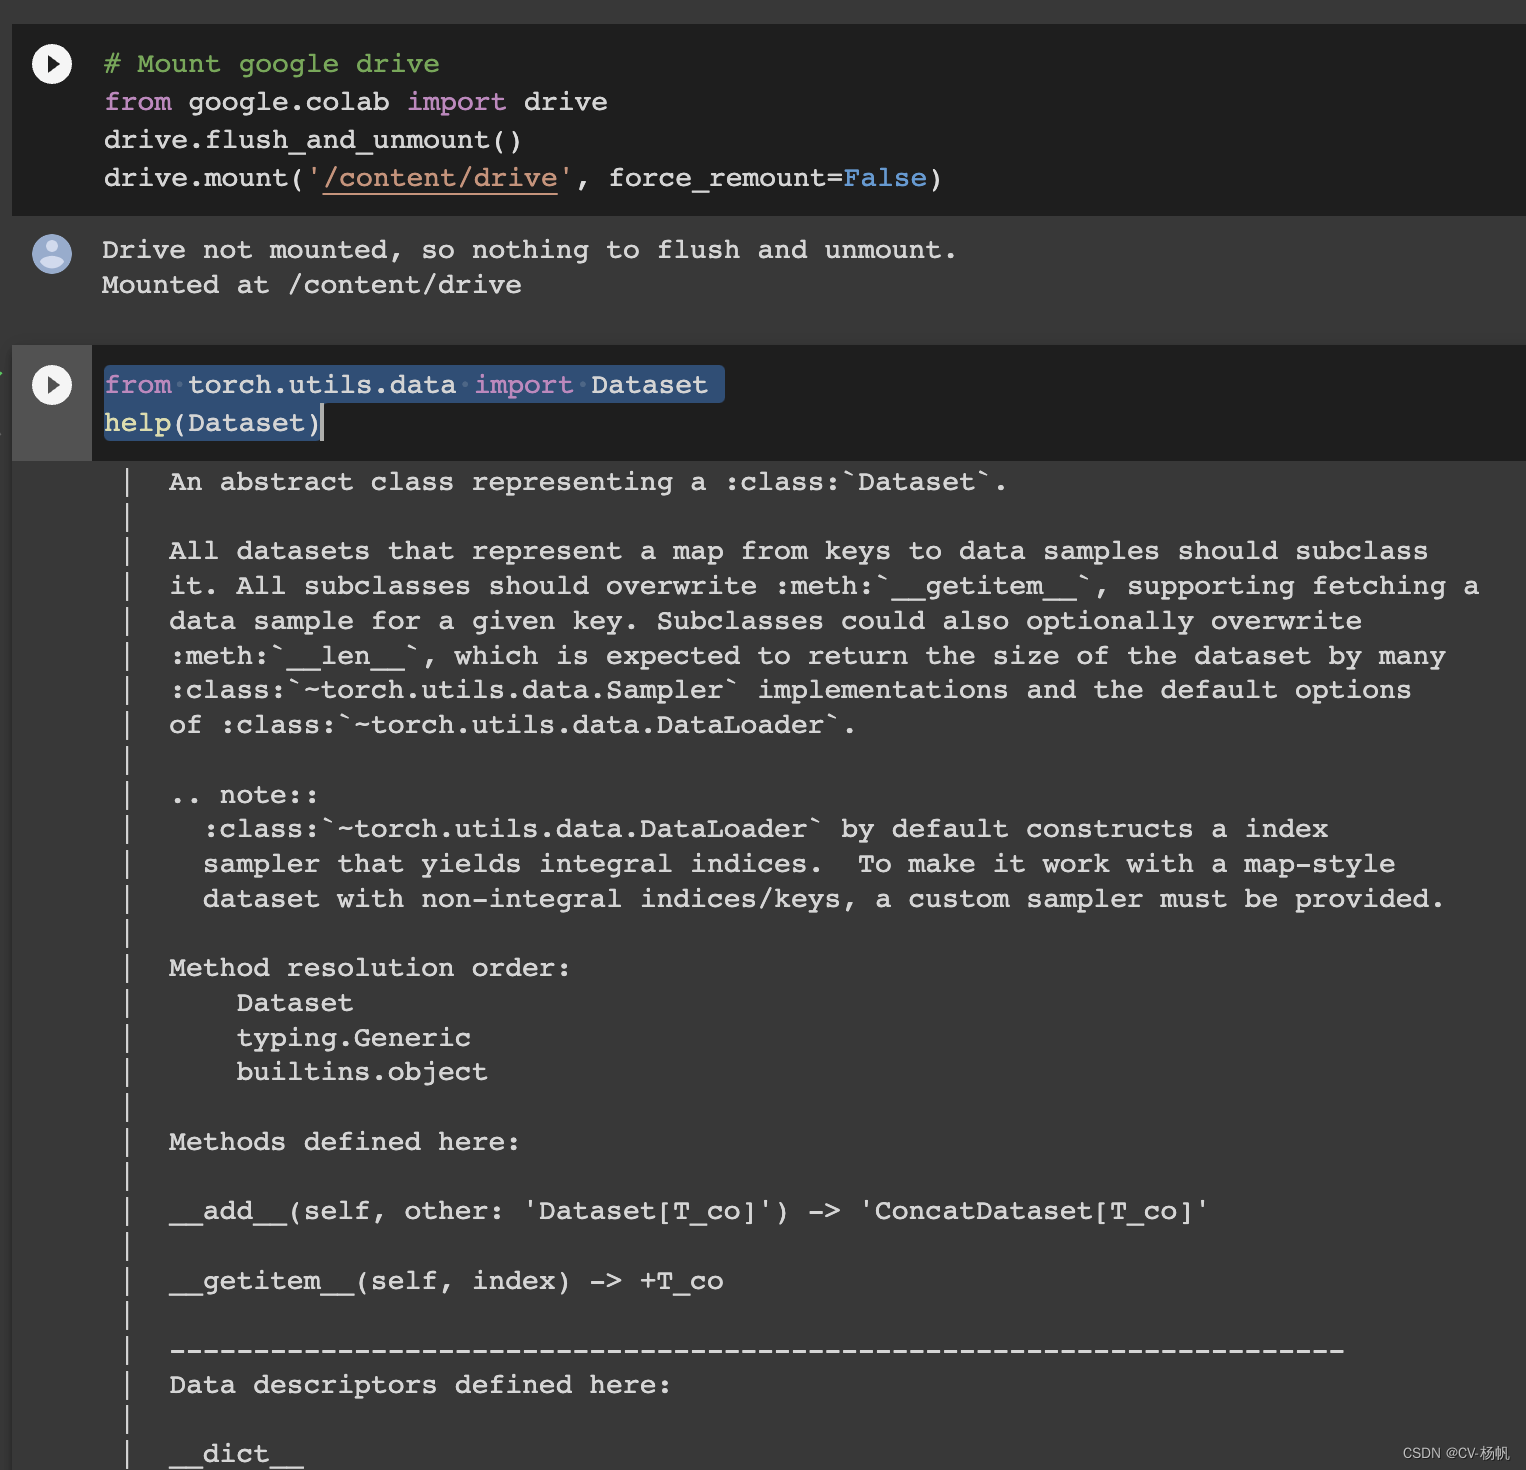Screen dimensions: 1526x1470
Task: Select the highlighted torch.utils.data import statement
Action: coord(413,384)
